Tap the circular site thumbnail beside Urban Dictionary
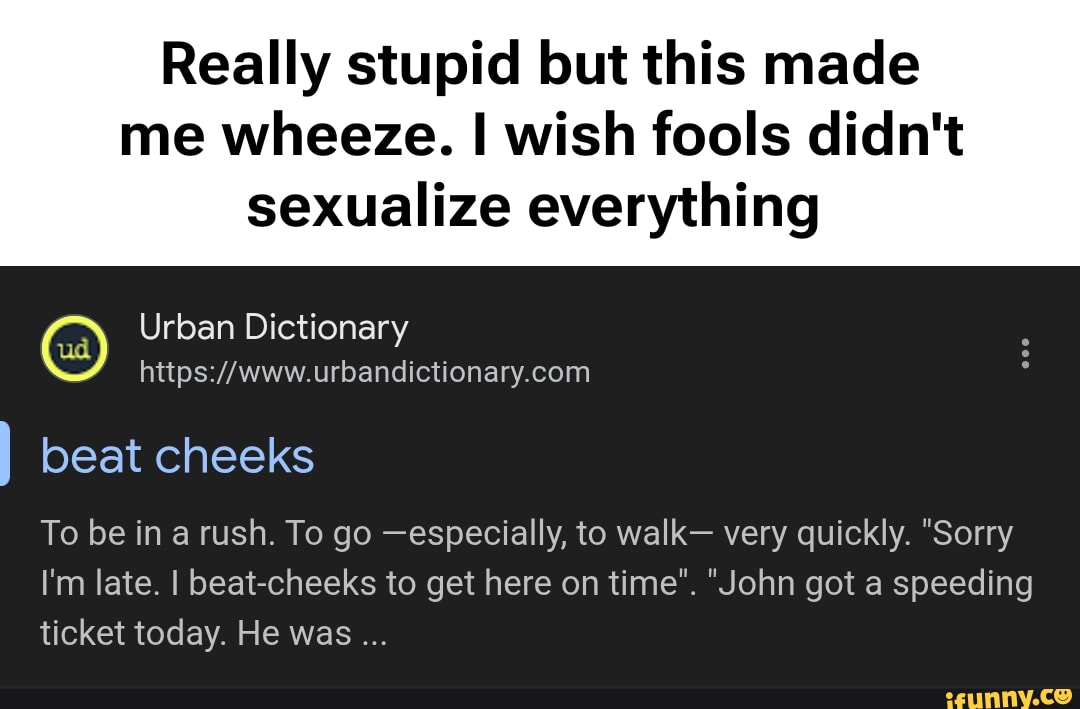 pos(74,348)
